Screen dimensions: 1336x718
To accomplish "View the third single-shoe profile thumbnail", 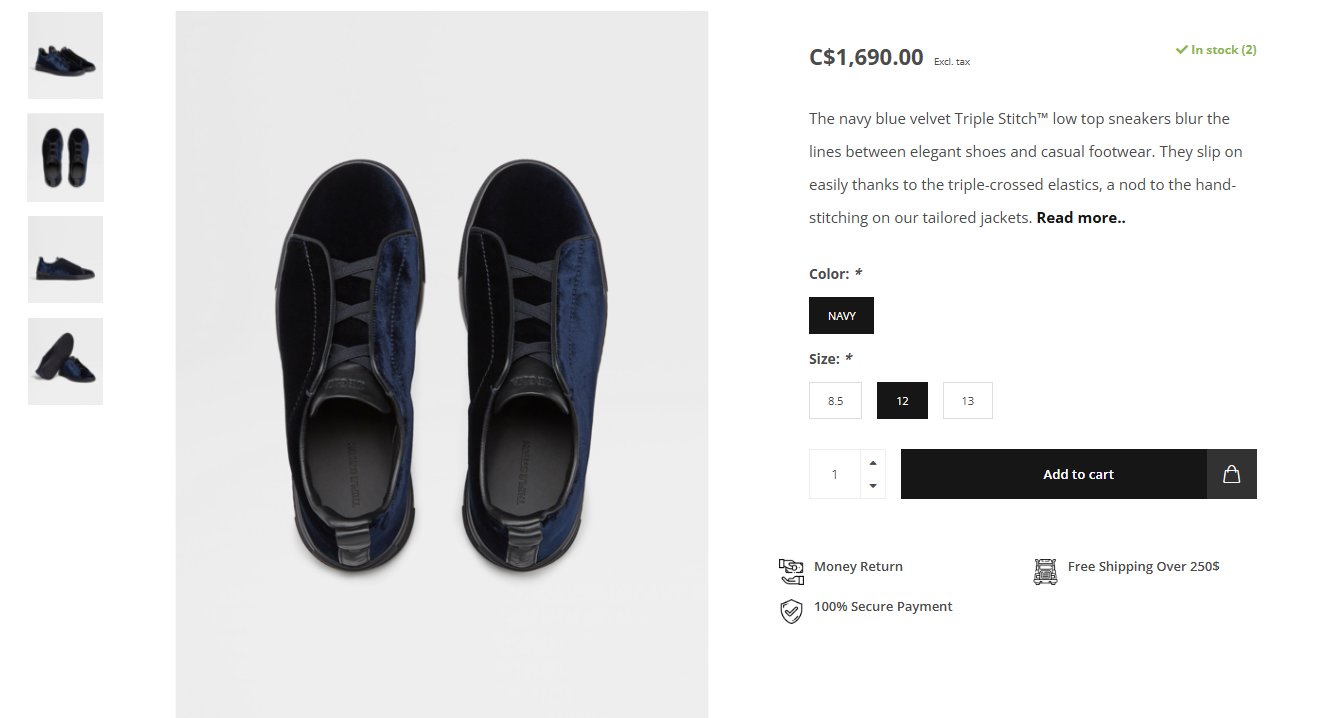I will tap(65, 260).
